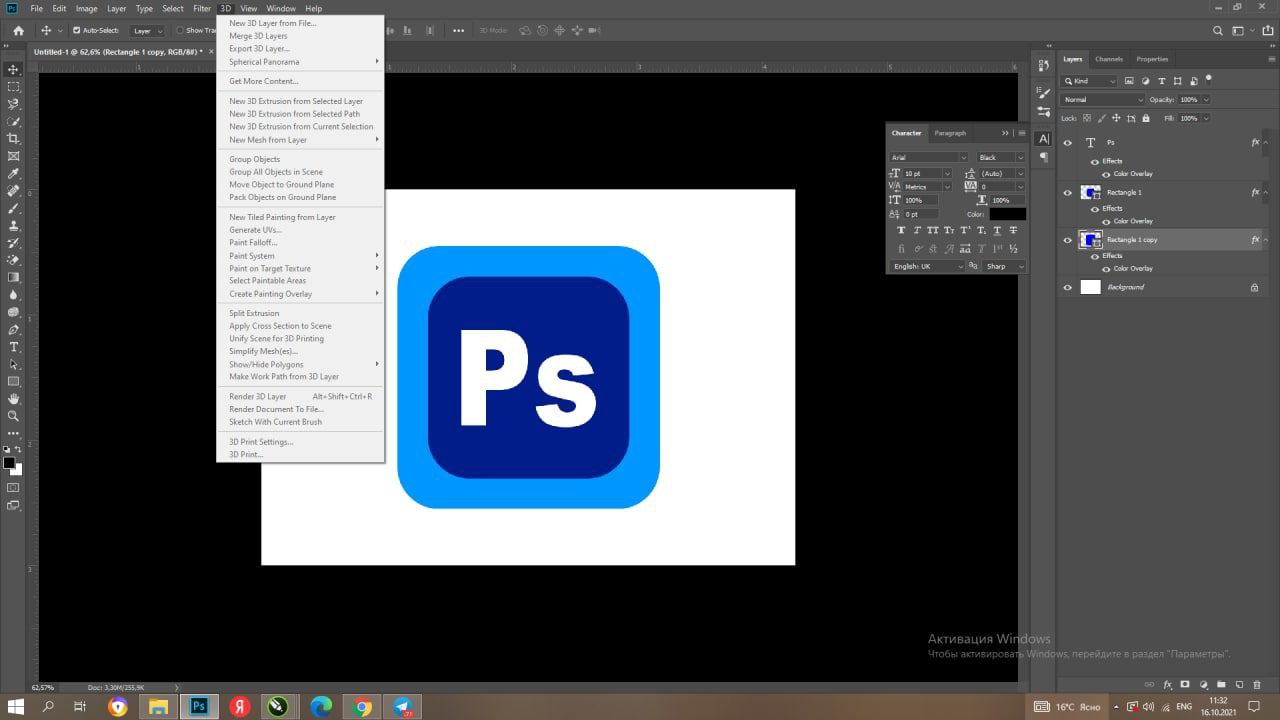The height and width of the screenshot is (720, 1280).
Task: Click the Switch foreground and background colors button
Action: pyautogui.click(x=18, y=449)
